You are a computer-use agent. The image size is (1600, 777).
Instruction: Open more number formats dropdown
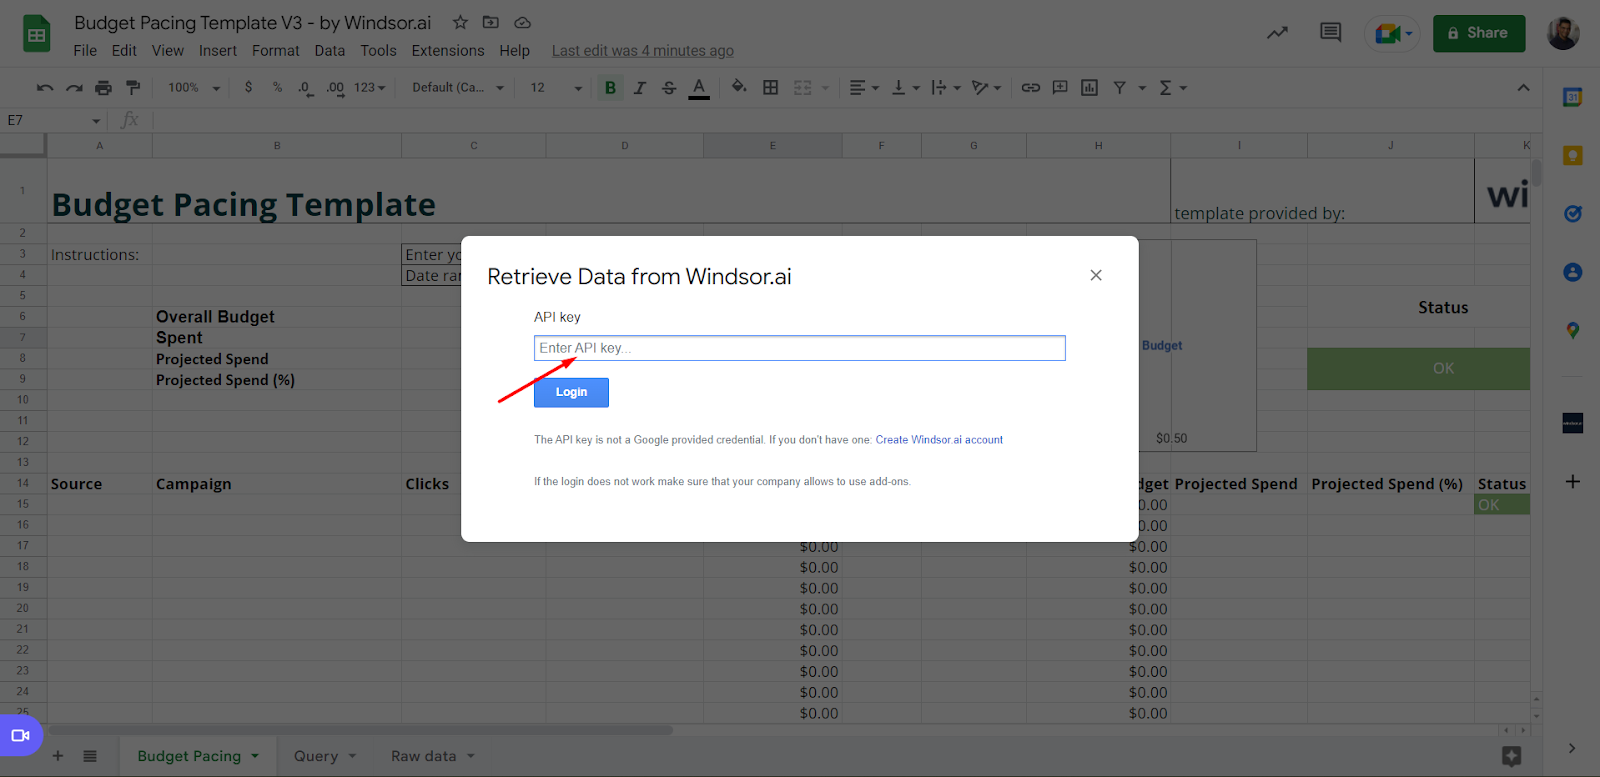[x=370, y=88]
